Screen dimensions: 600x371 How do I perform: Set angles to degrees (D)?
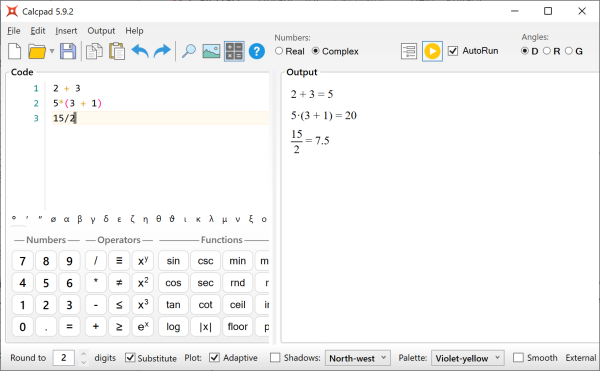click(x=525, y=51)
